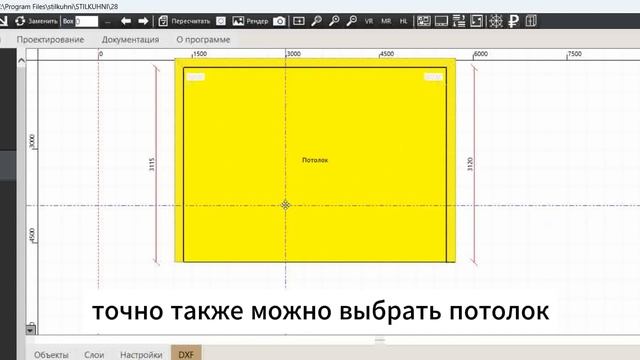Take a snapshot with the camera icon
This screenshot has width=640, height=360.
279,21
